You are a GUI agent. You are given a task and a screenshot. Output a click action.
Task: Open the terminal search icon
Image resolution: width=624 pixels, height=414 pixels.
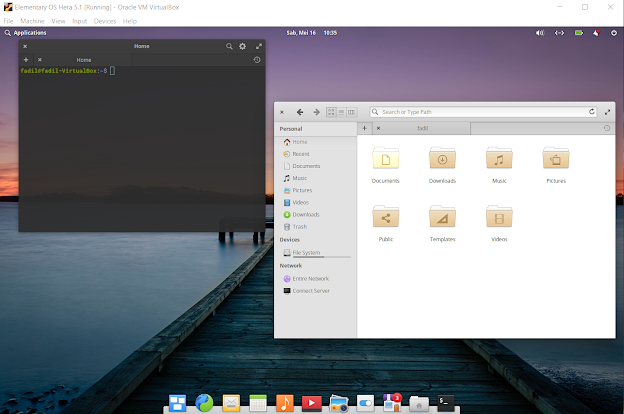[x=229, y=46]
